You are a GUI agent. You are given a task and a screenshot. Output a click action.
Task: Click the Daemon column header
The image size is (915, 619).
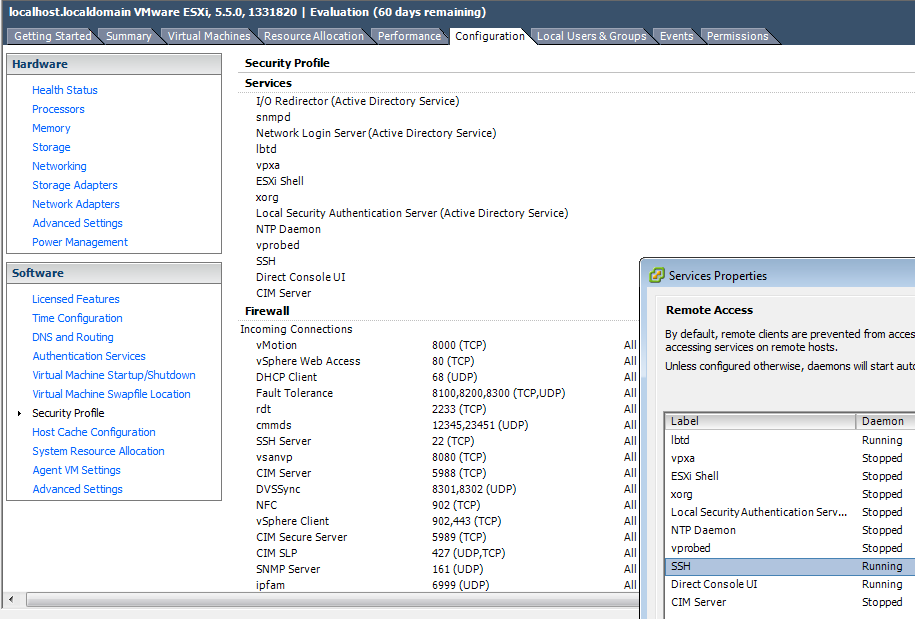883,421
